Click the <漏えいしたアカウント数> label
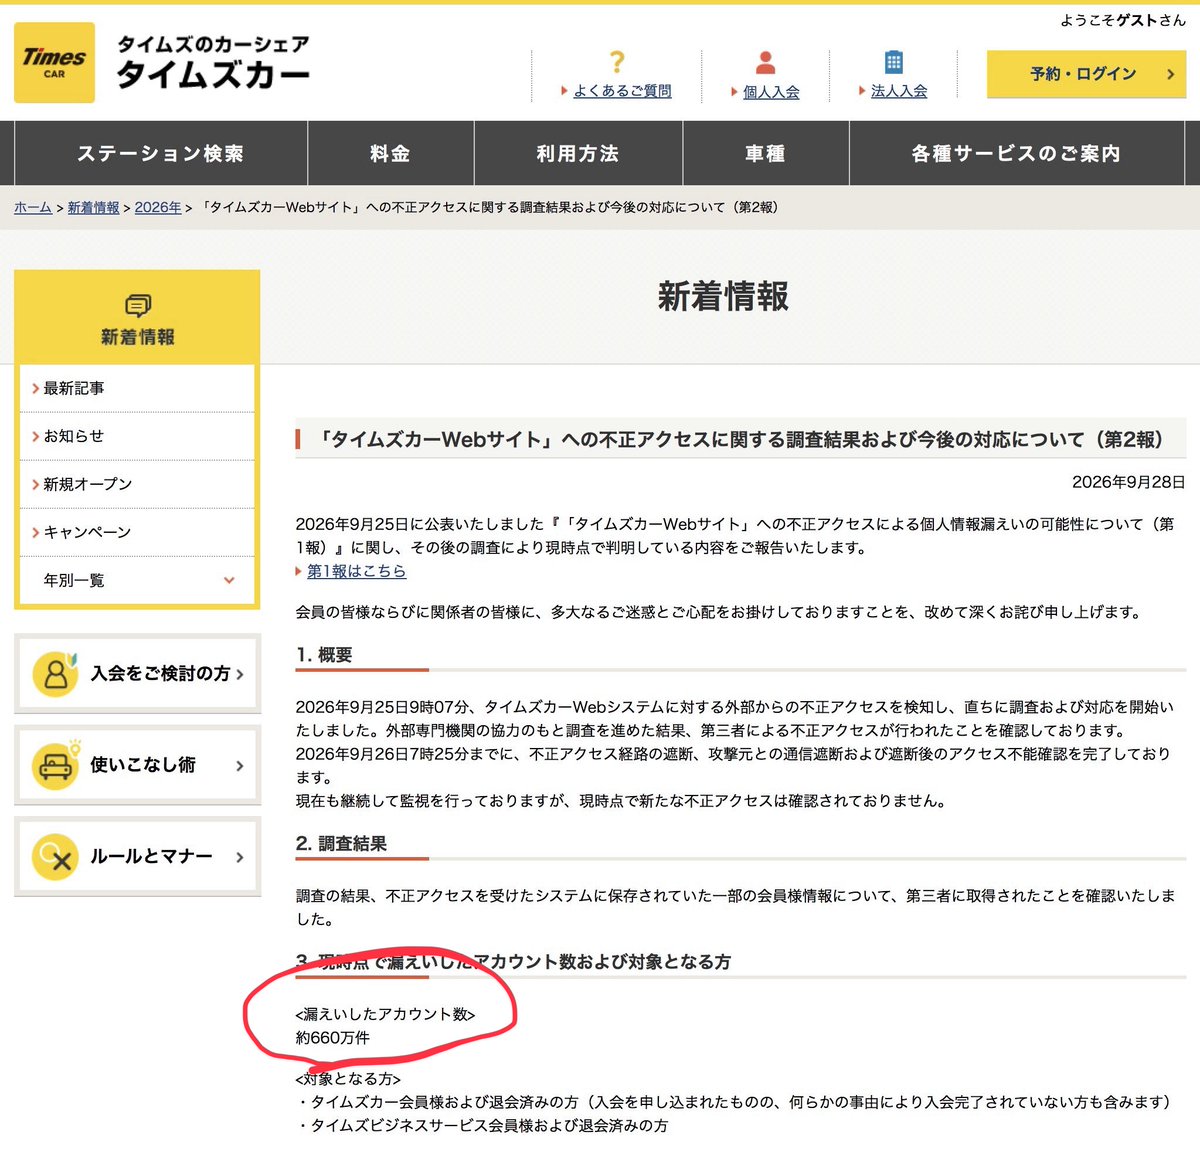The height and width of the screenshot is (1149, 1200). point(385,1014)
